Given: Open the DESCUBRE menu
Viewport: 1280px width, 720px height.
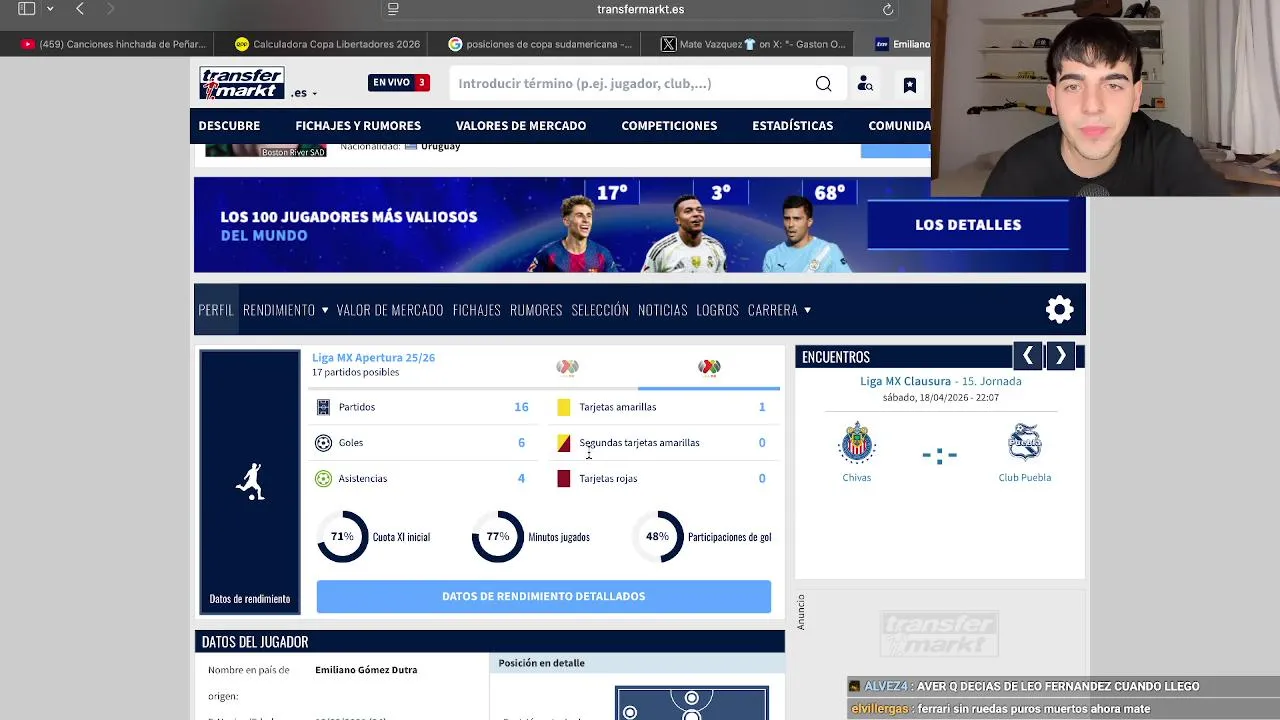Looking at the screenshot, I should (x=229, y=125).
